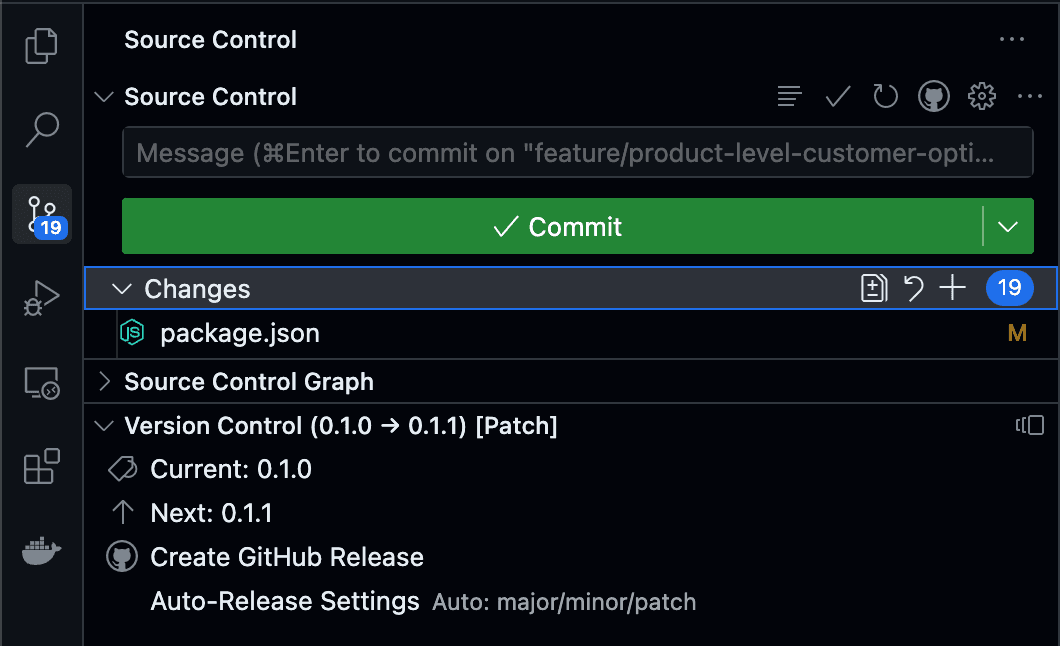Refresh source control with circular arrow icon
This screenshot has width=1060, height=646.
pos(885,97)
